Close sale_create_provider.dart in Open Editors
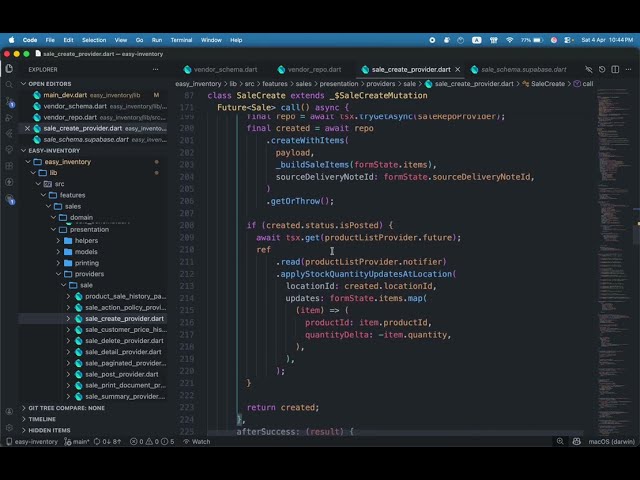Viewport: 640px width, 480px height. [x=27, y=128]
